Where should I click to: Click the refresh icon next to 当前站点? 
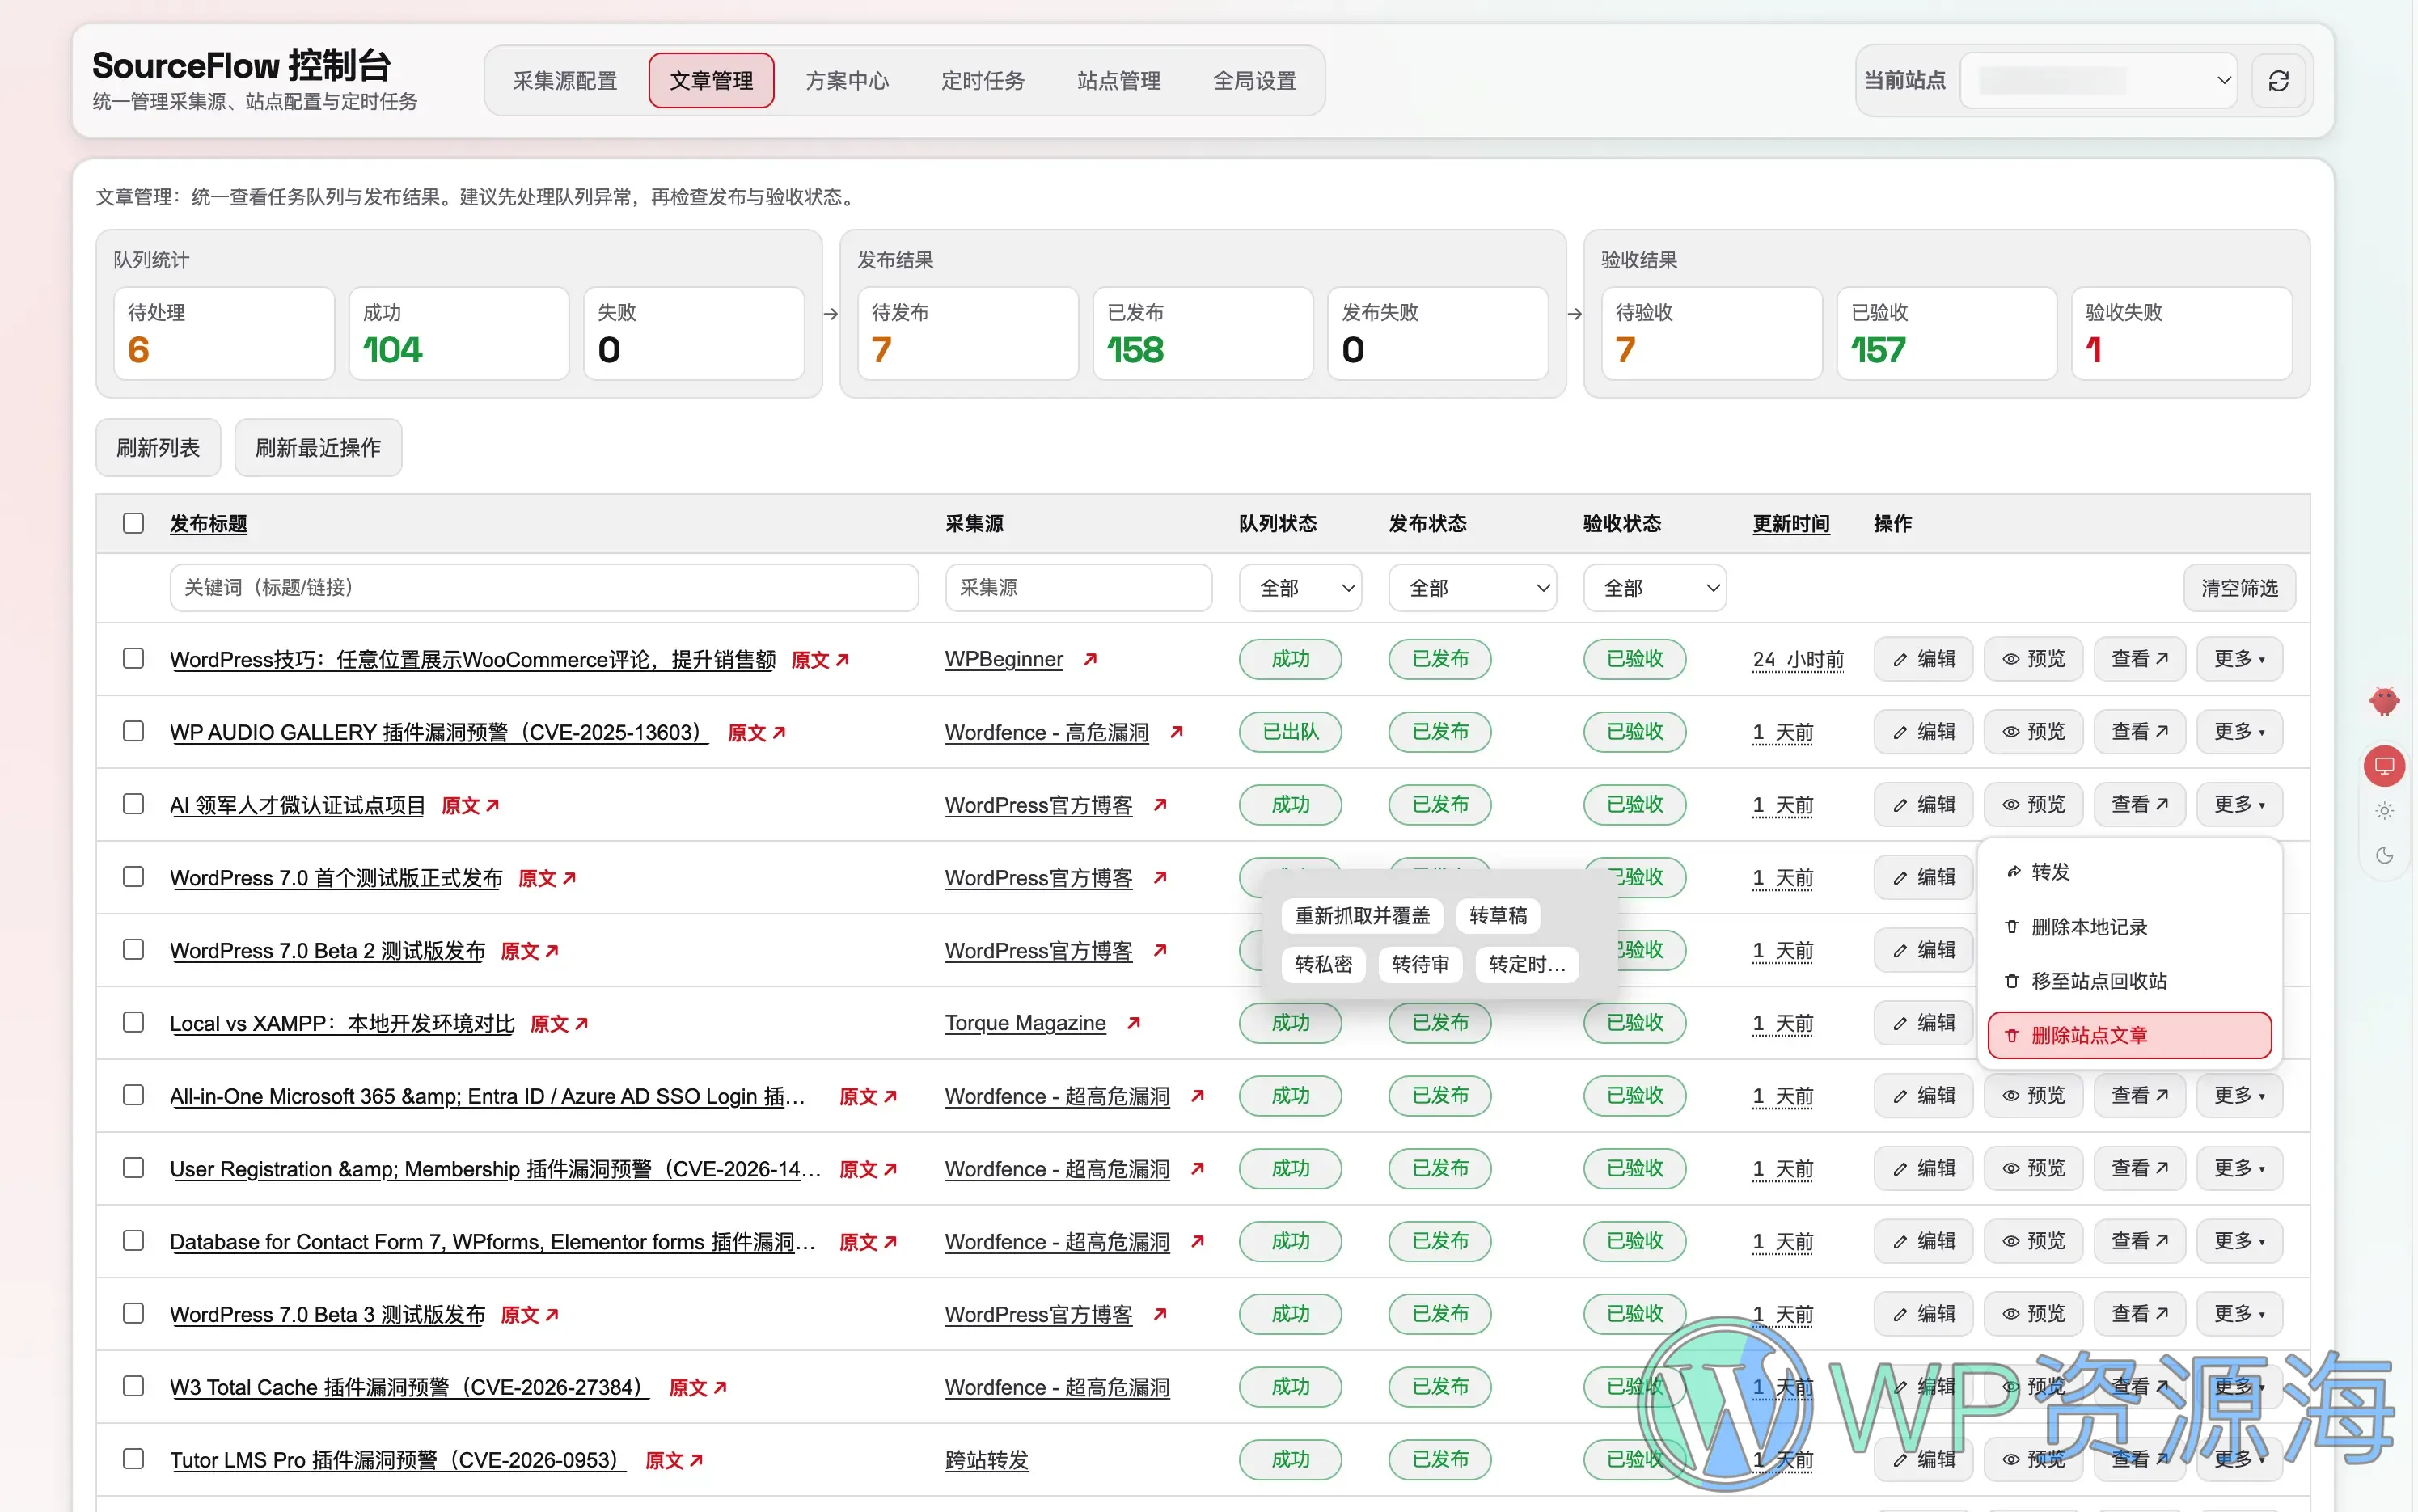[x=2279, y=80]
